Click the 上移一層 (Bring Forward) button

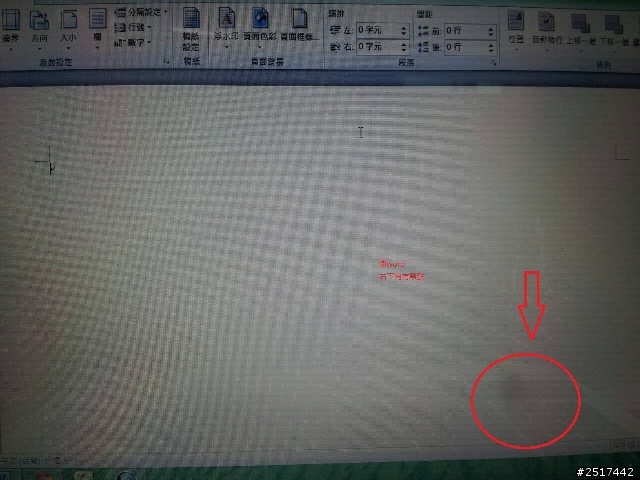(581, 30)
